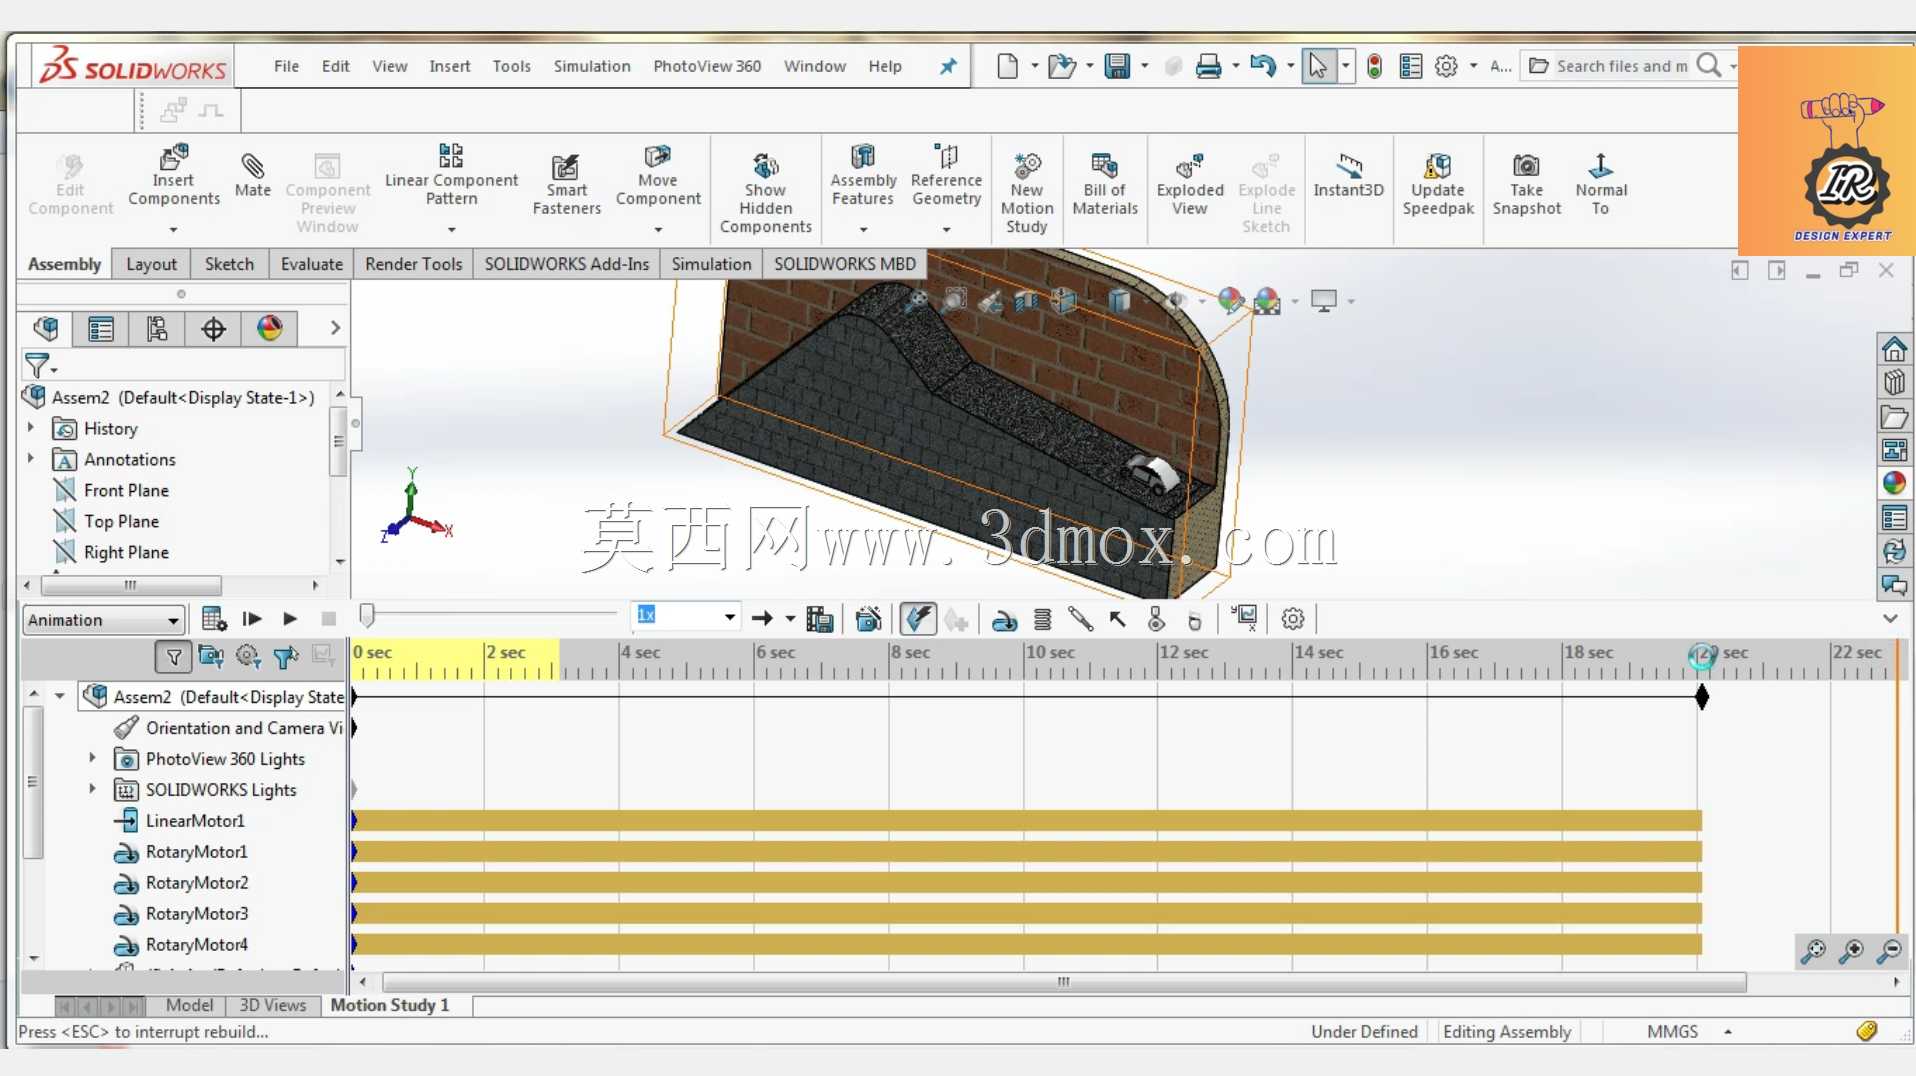Screen dimensions: 1916x1076
Task: Open the ConfigurationManager tab icon
Action: [x=157, y=328]
